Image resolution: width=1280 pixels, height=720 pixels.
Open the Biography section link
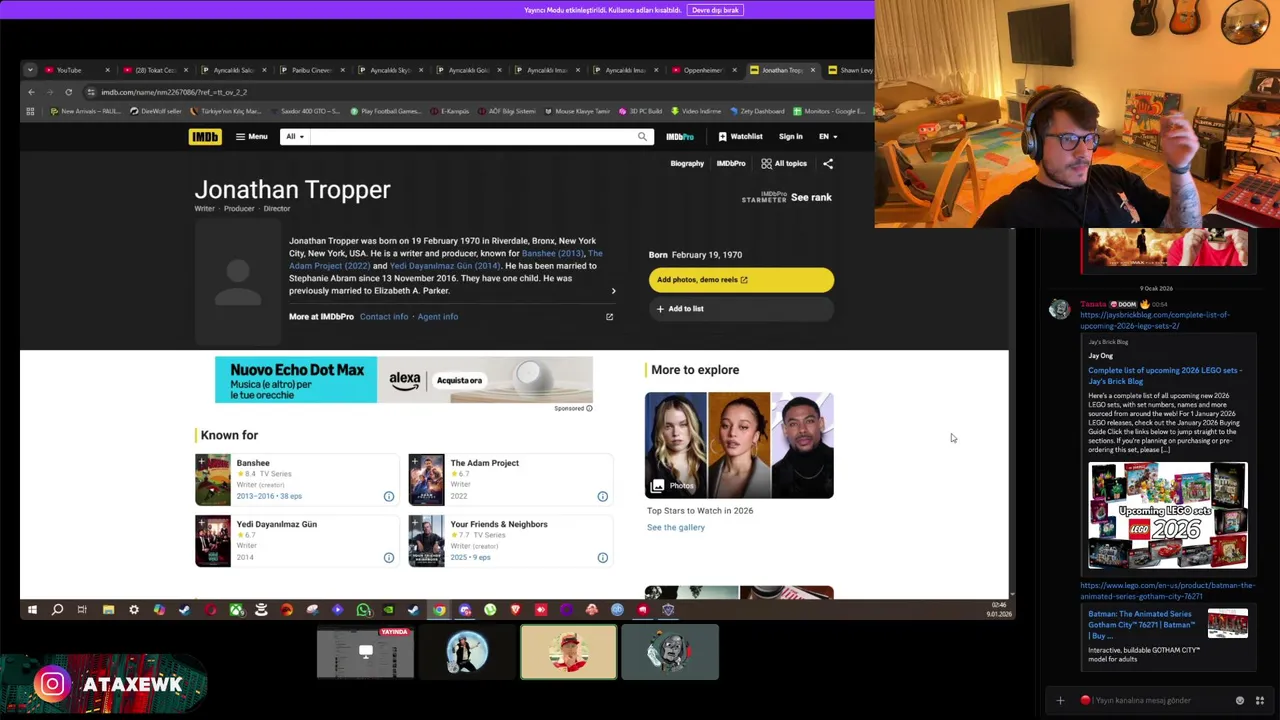(x=687, y=163)
